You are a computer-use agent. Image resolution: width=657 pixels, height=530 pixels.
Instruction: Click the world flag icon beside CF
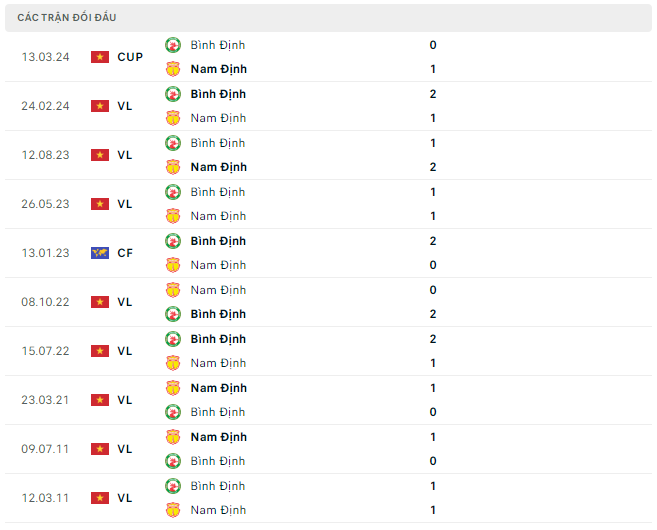pos(100,253)
